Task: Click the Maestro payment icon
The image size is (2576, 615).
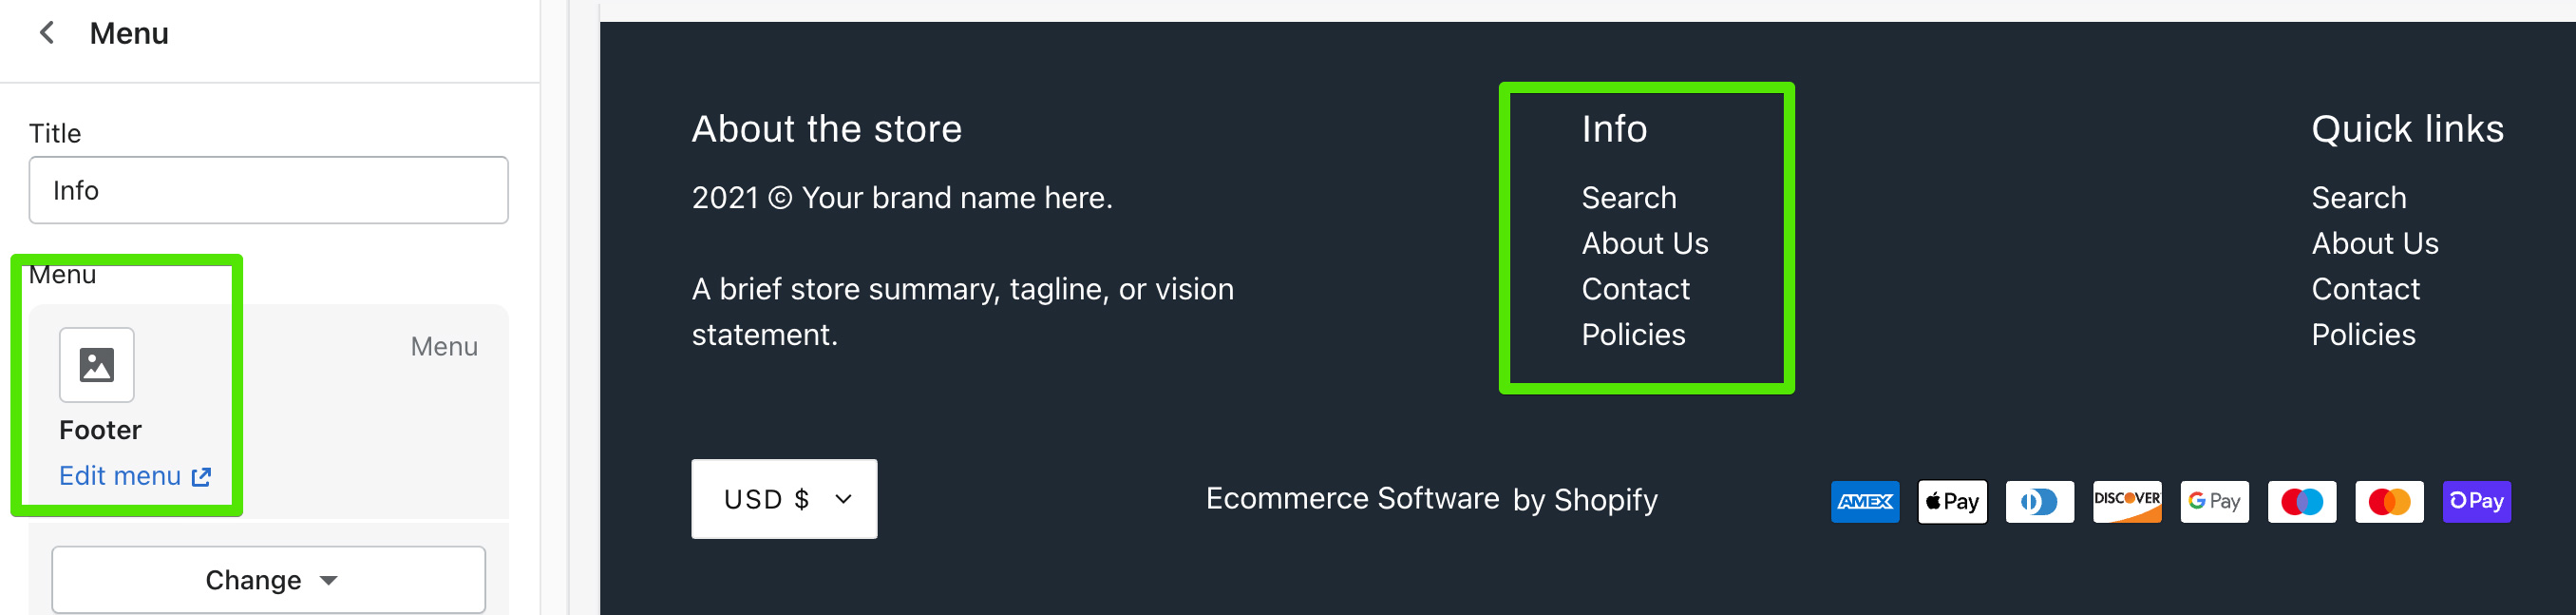Action: pos(2302,501)
